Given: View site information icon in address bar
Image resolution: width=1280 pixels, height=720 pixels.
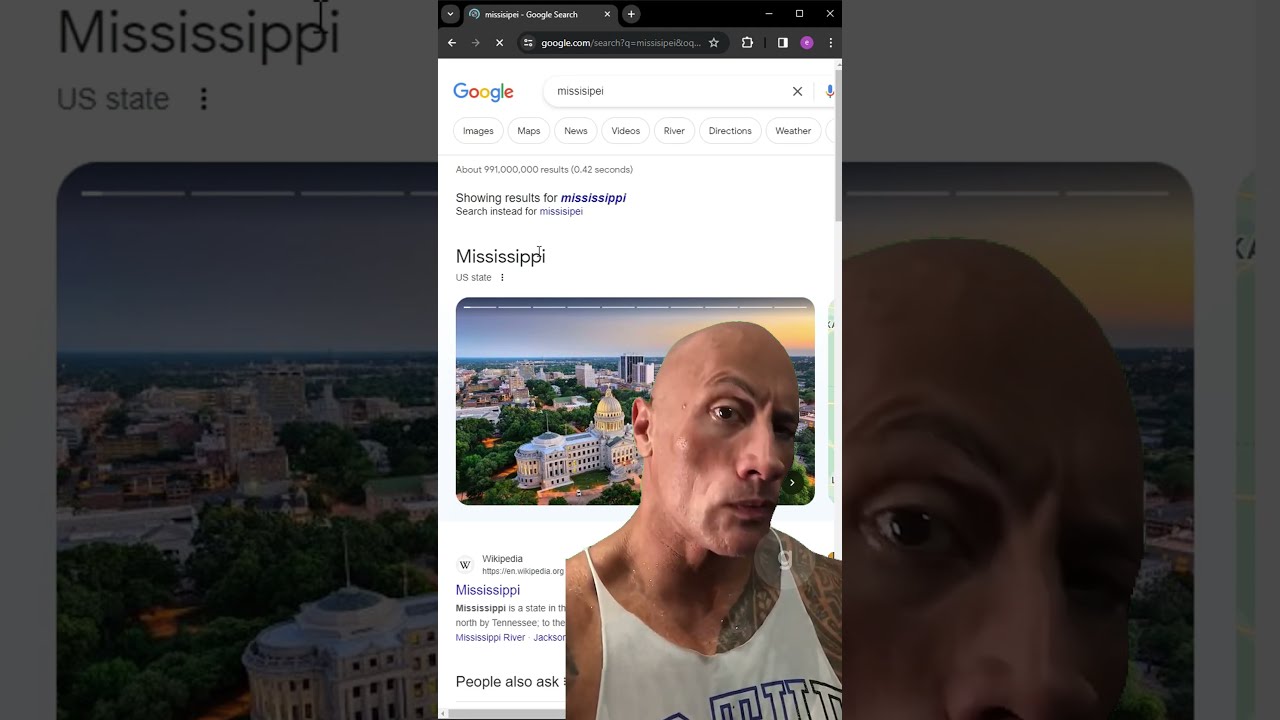Looking at the screenshot, I should click(528, 43).
